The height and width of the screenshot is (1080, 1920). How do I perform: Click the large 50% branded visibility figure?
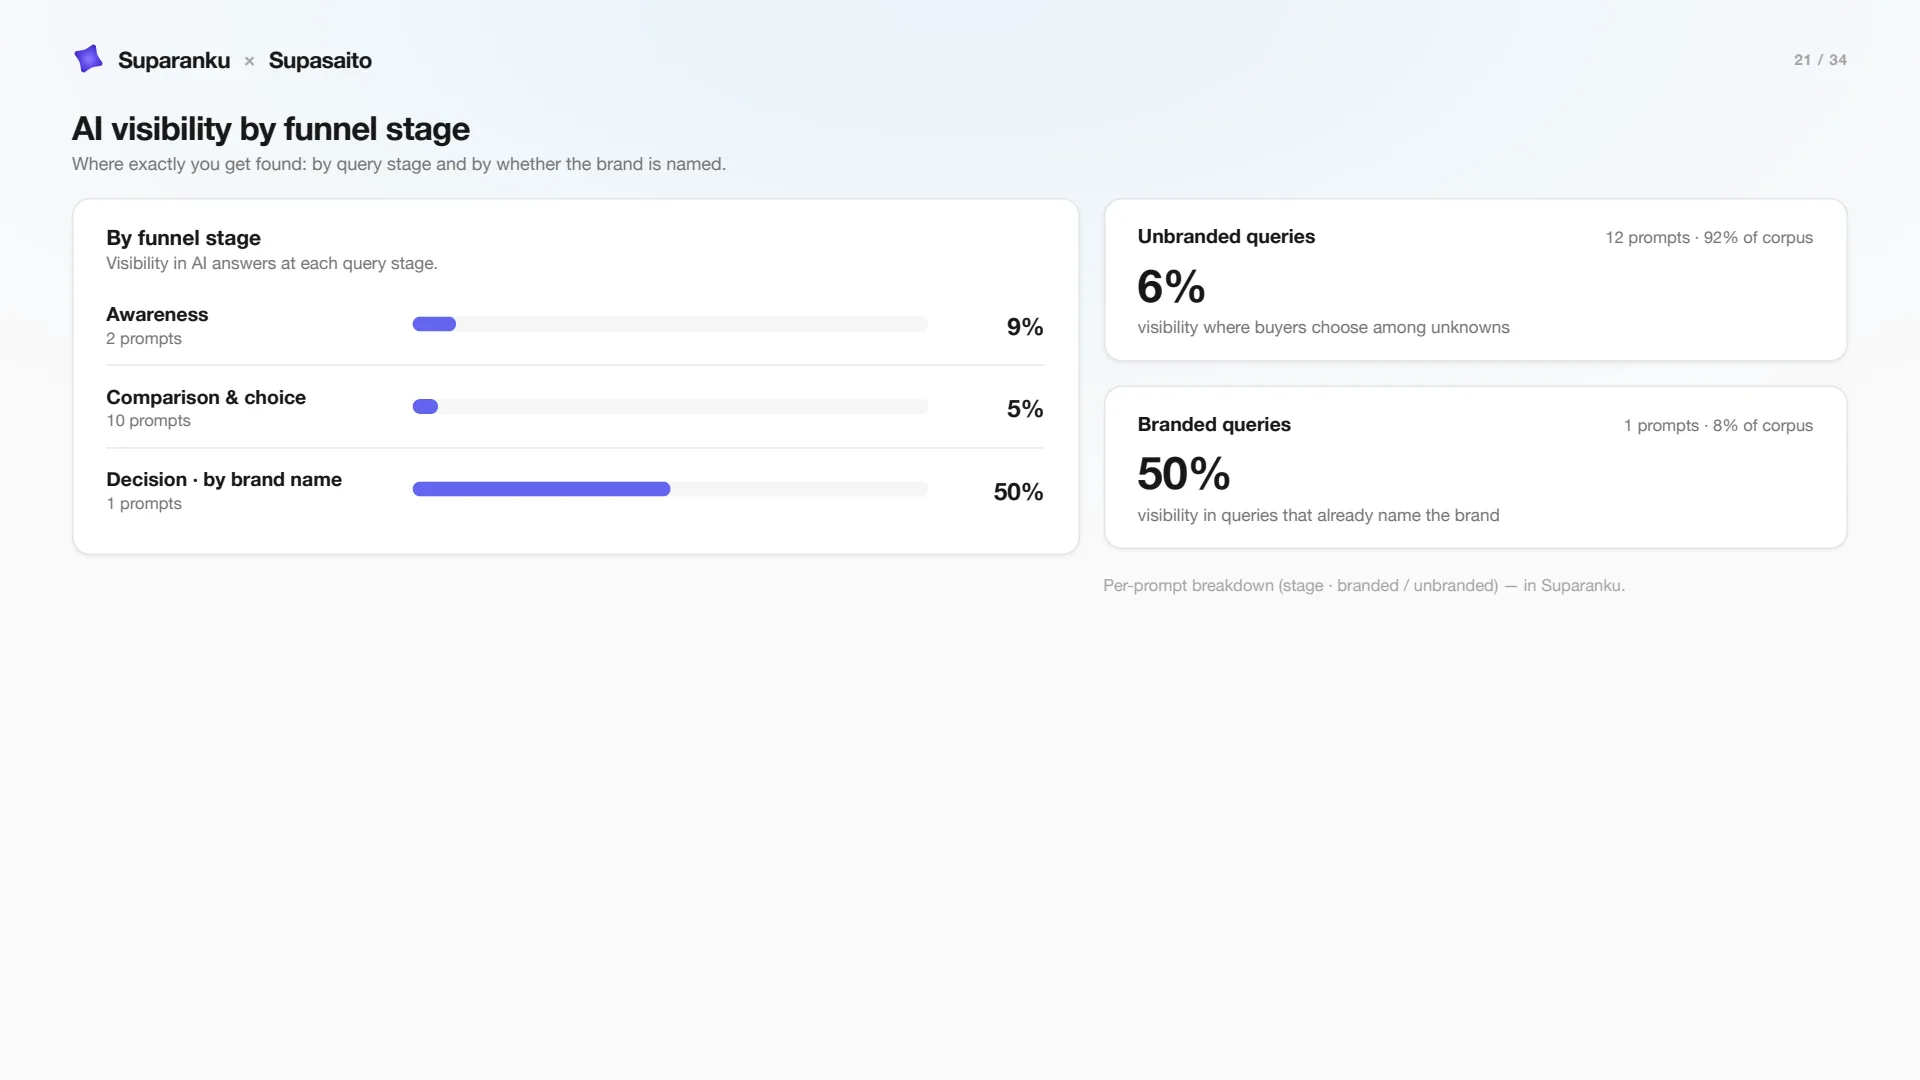pyautogui.click(x=1184, y=474)
